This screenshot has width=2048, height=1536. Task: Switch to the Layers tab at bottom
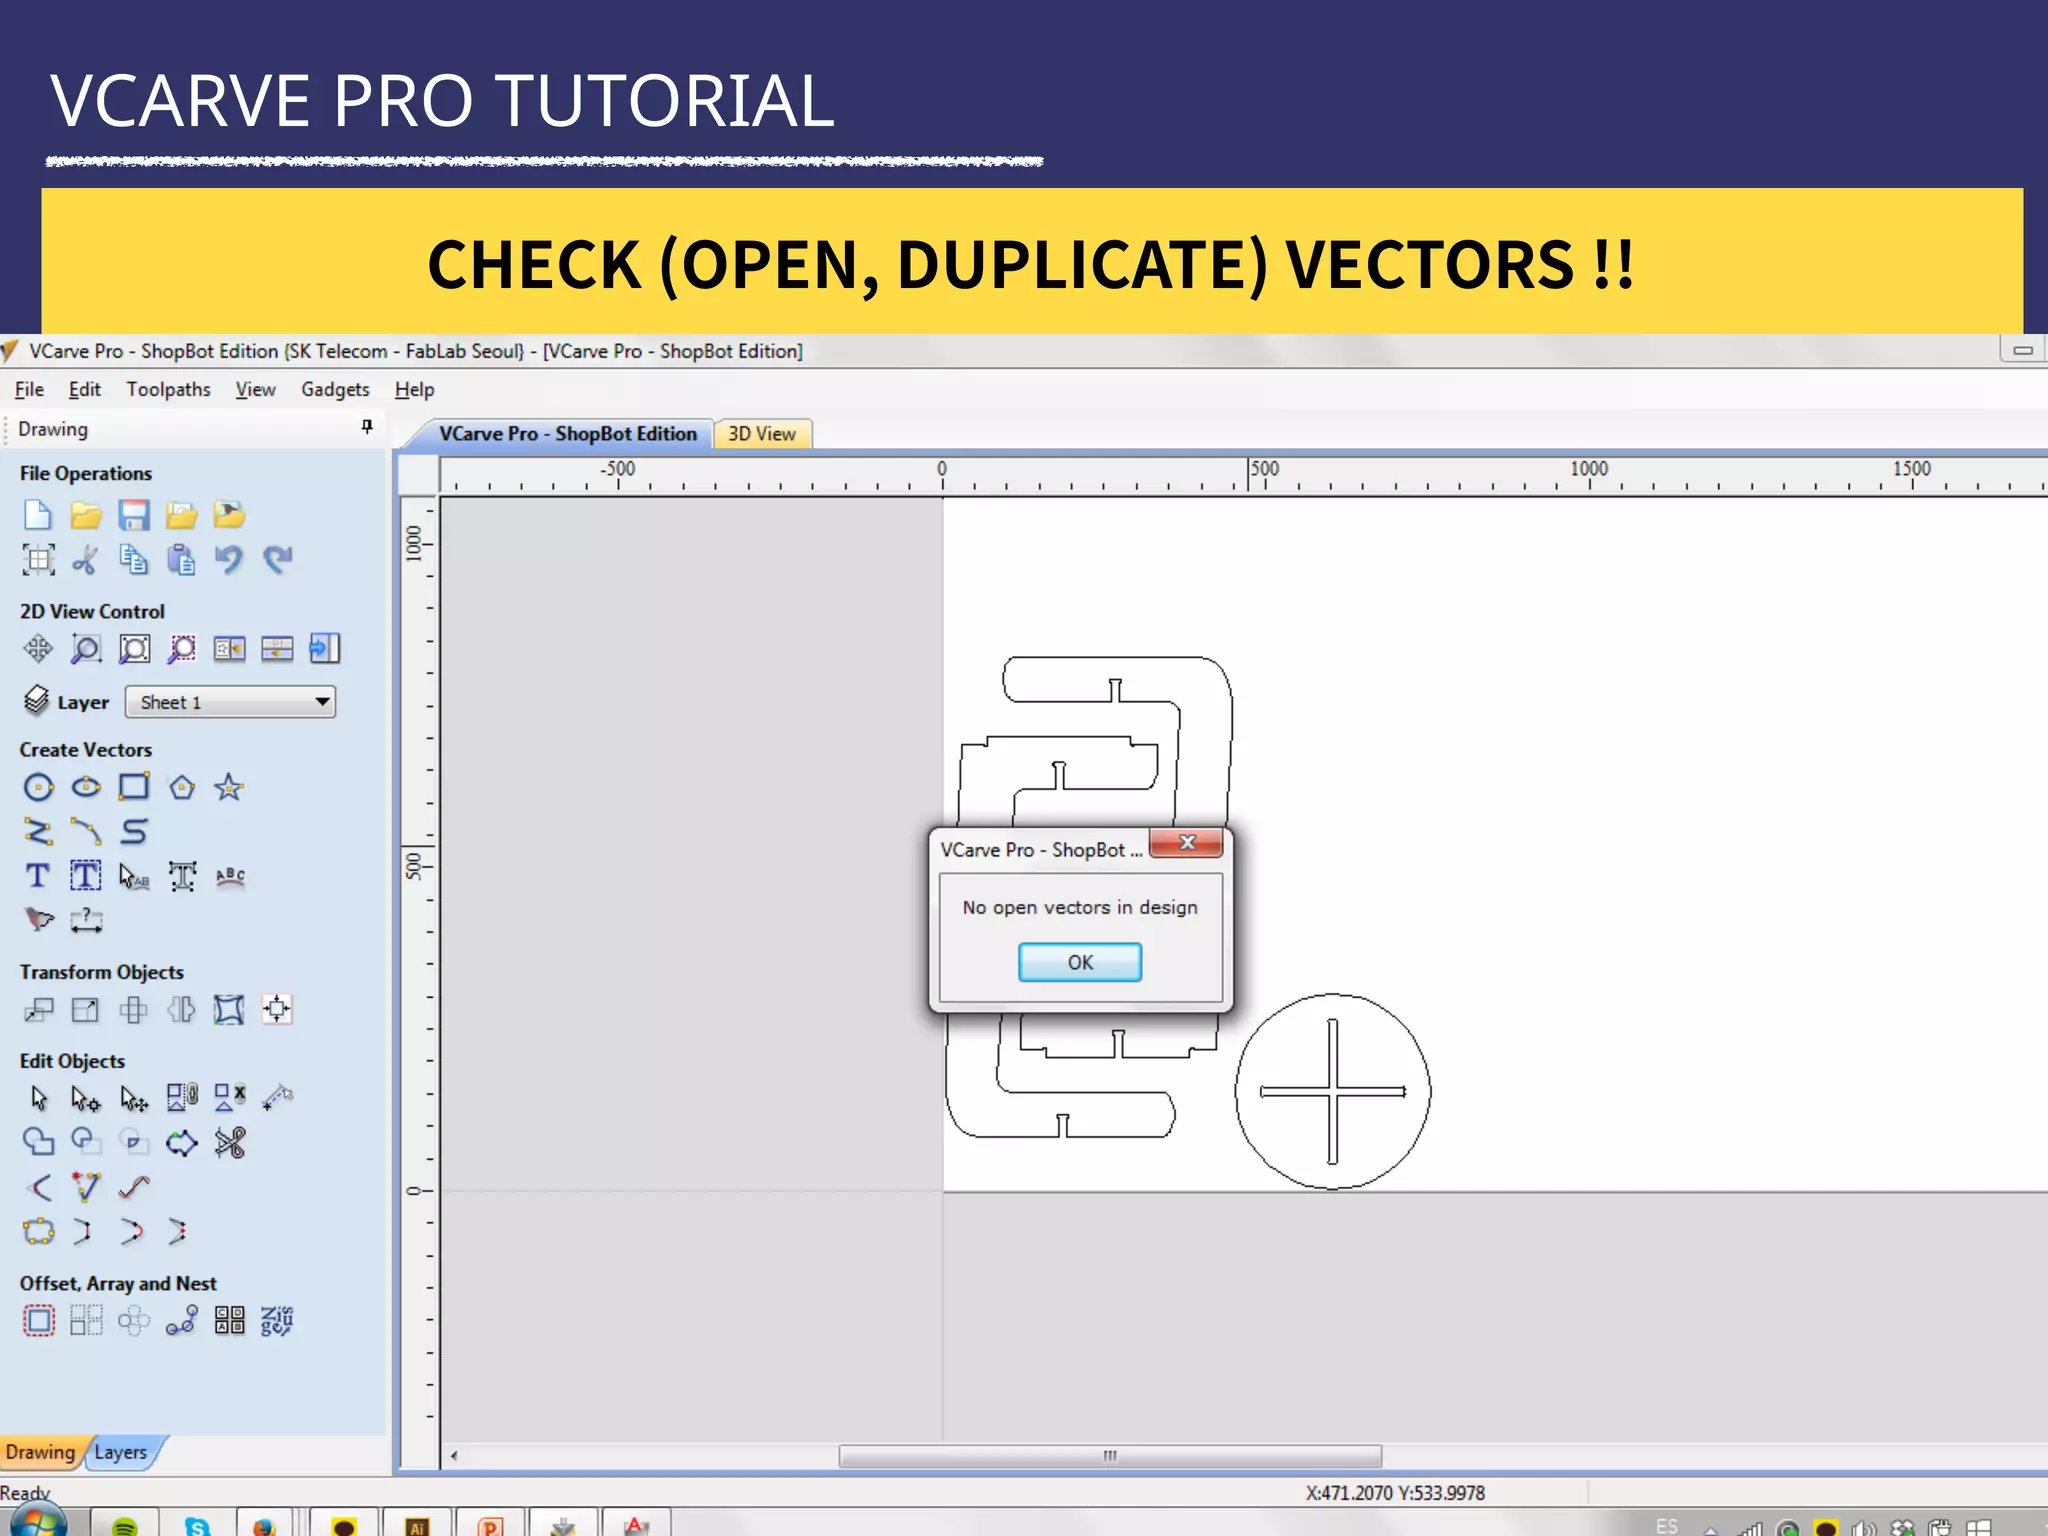(121, 1452)
